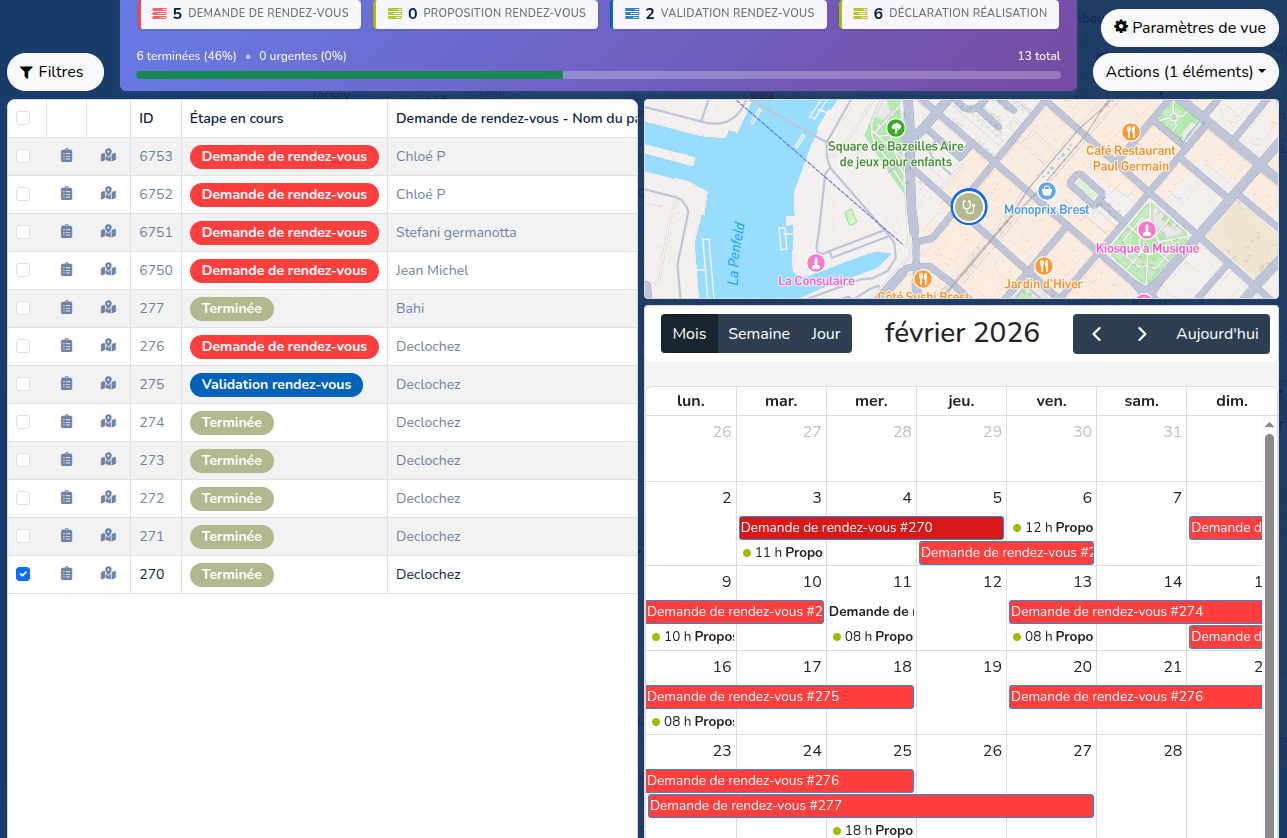The width and height of the screenshot is (1287, 838).
Task: Open clipboard icon for row 274
Action: 66,422
